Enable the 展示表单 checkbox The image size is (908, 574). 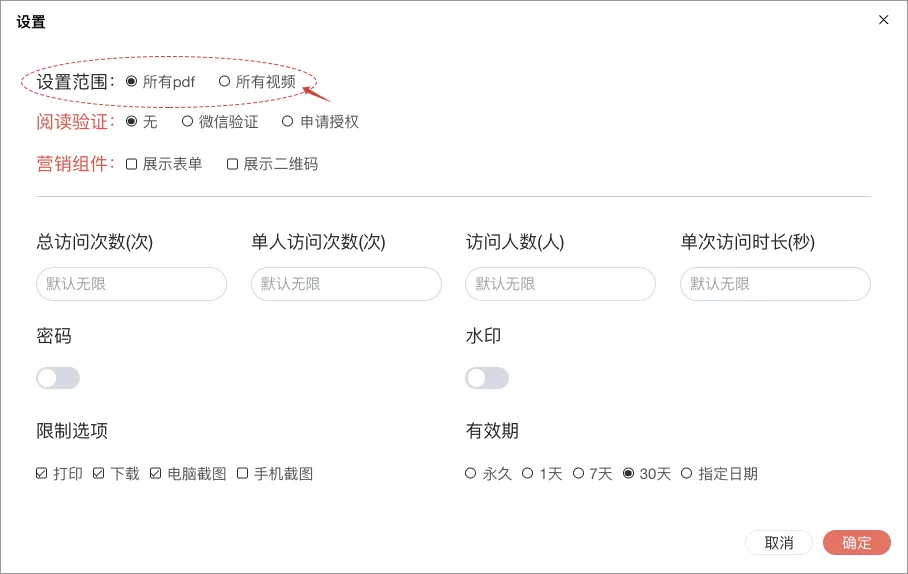132,164
